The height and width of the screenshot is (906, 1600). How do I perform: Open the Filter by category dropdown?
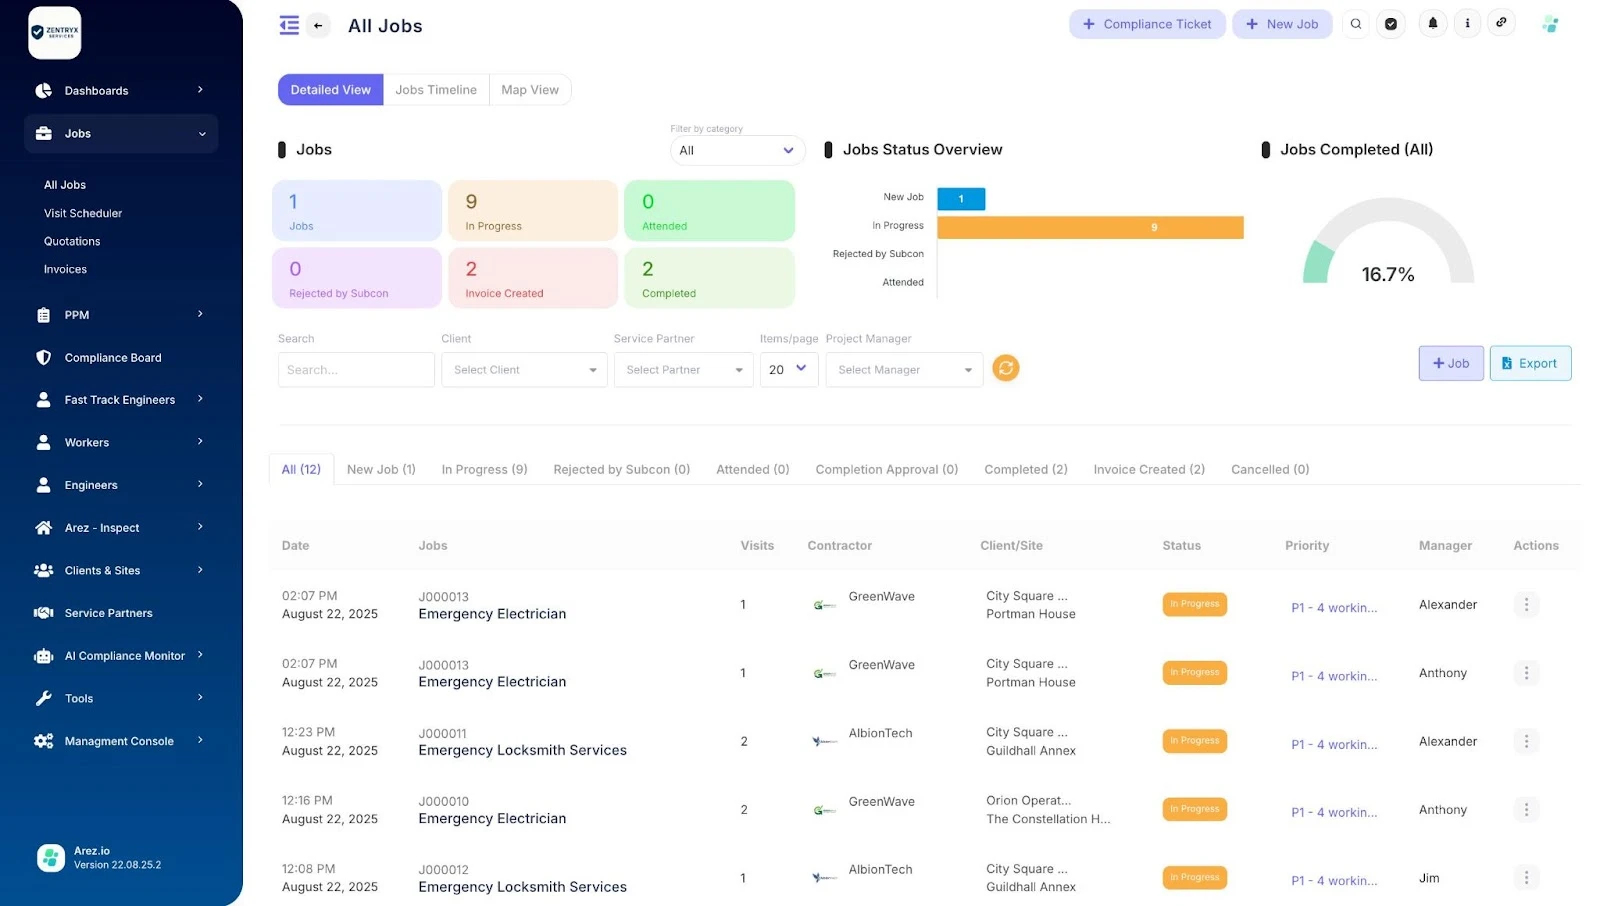pos(737,151)
